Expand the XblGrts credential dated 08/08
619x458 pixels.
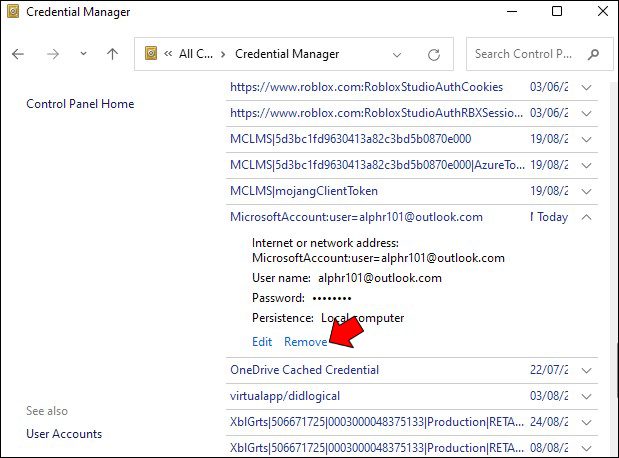click(587, 449)
